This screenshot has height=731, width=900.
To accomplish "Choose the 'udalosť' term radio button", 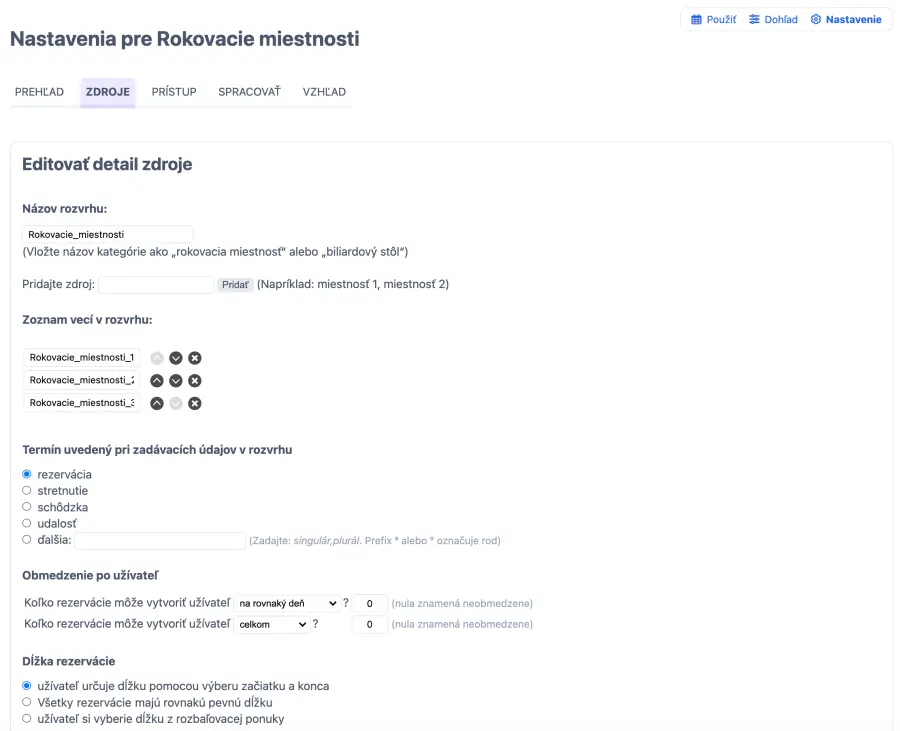I will coord(27,523).
